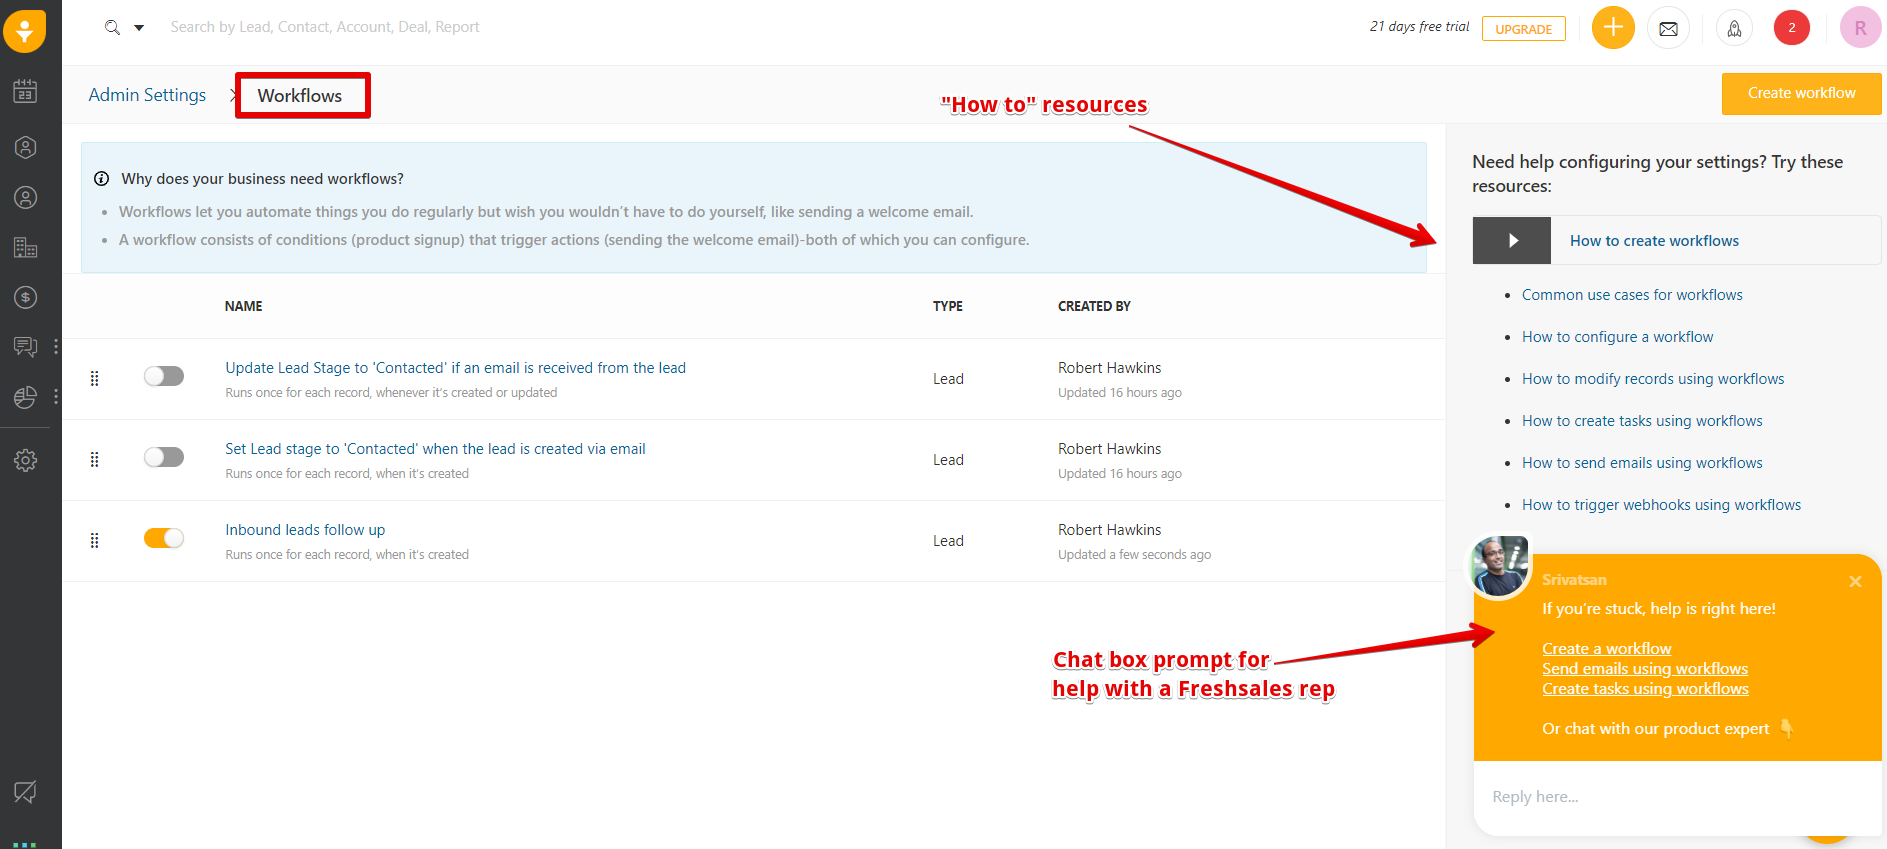Click the email envelope icon in header
Screen dimensions: 1887x849
click(x=1668, y=28)
